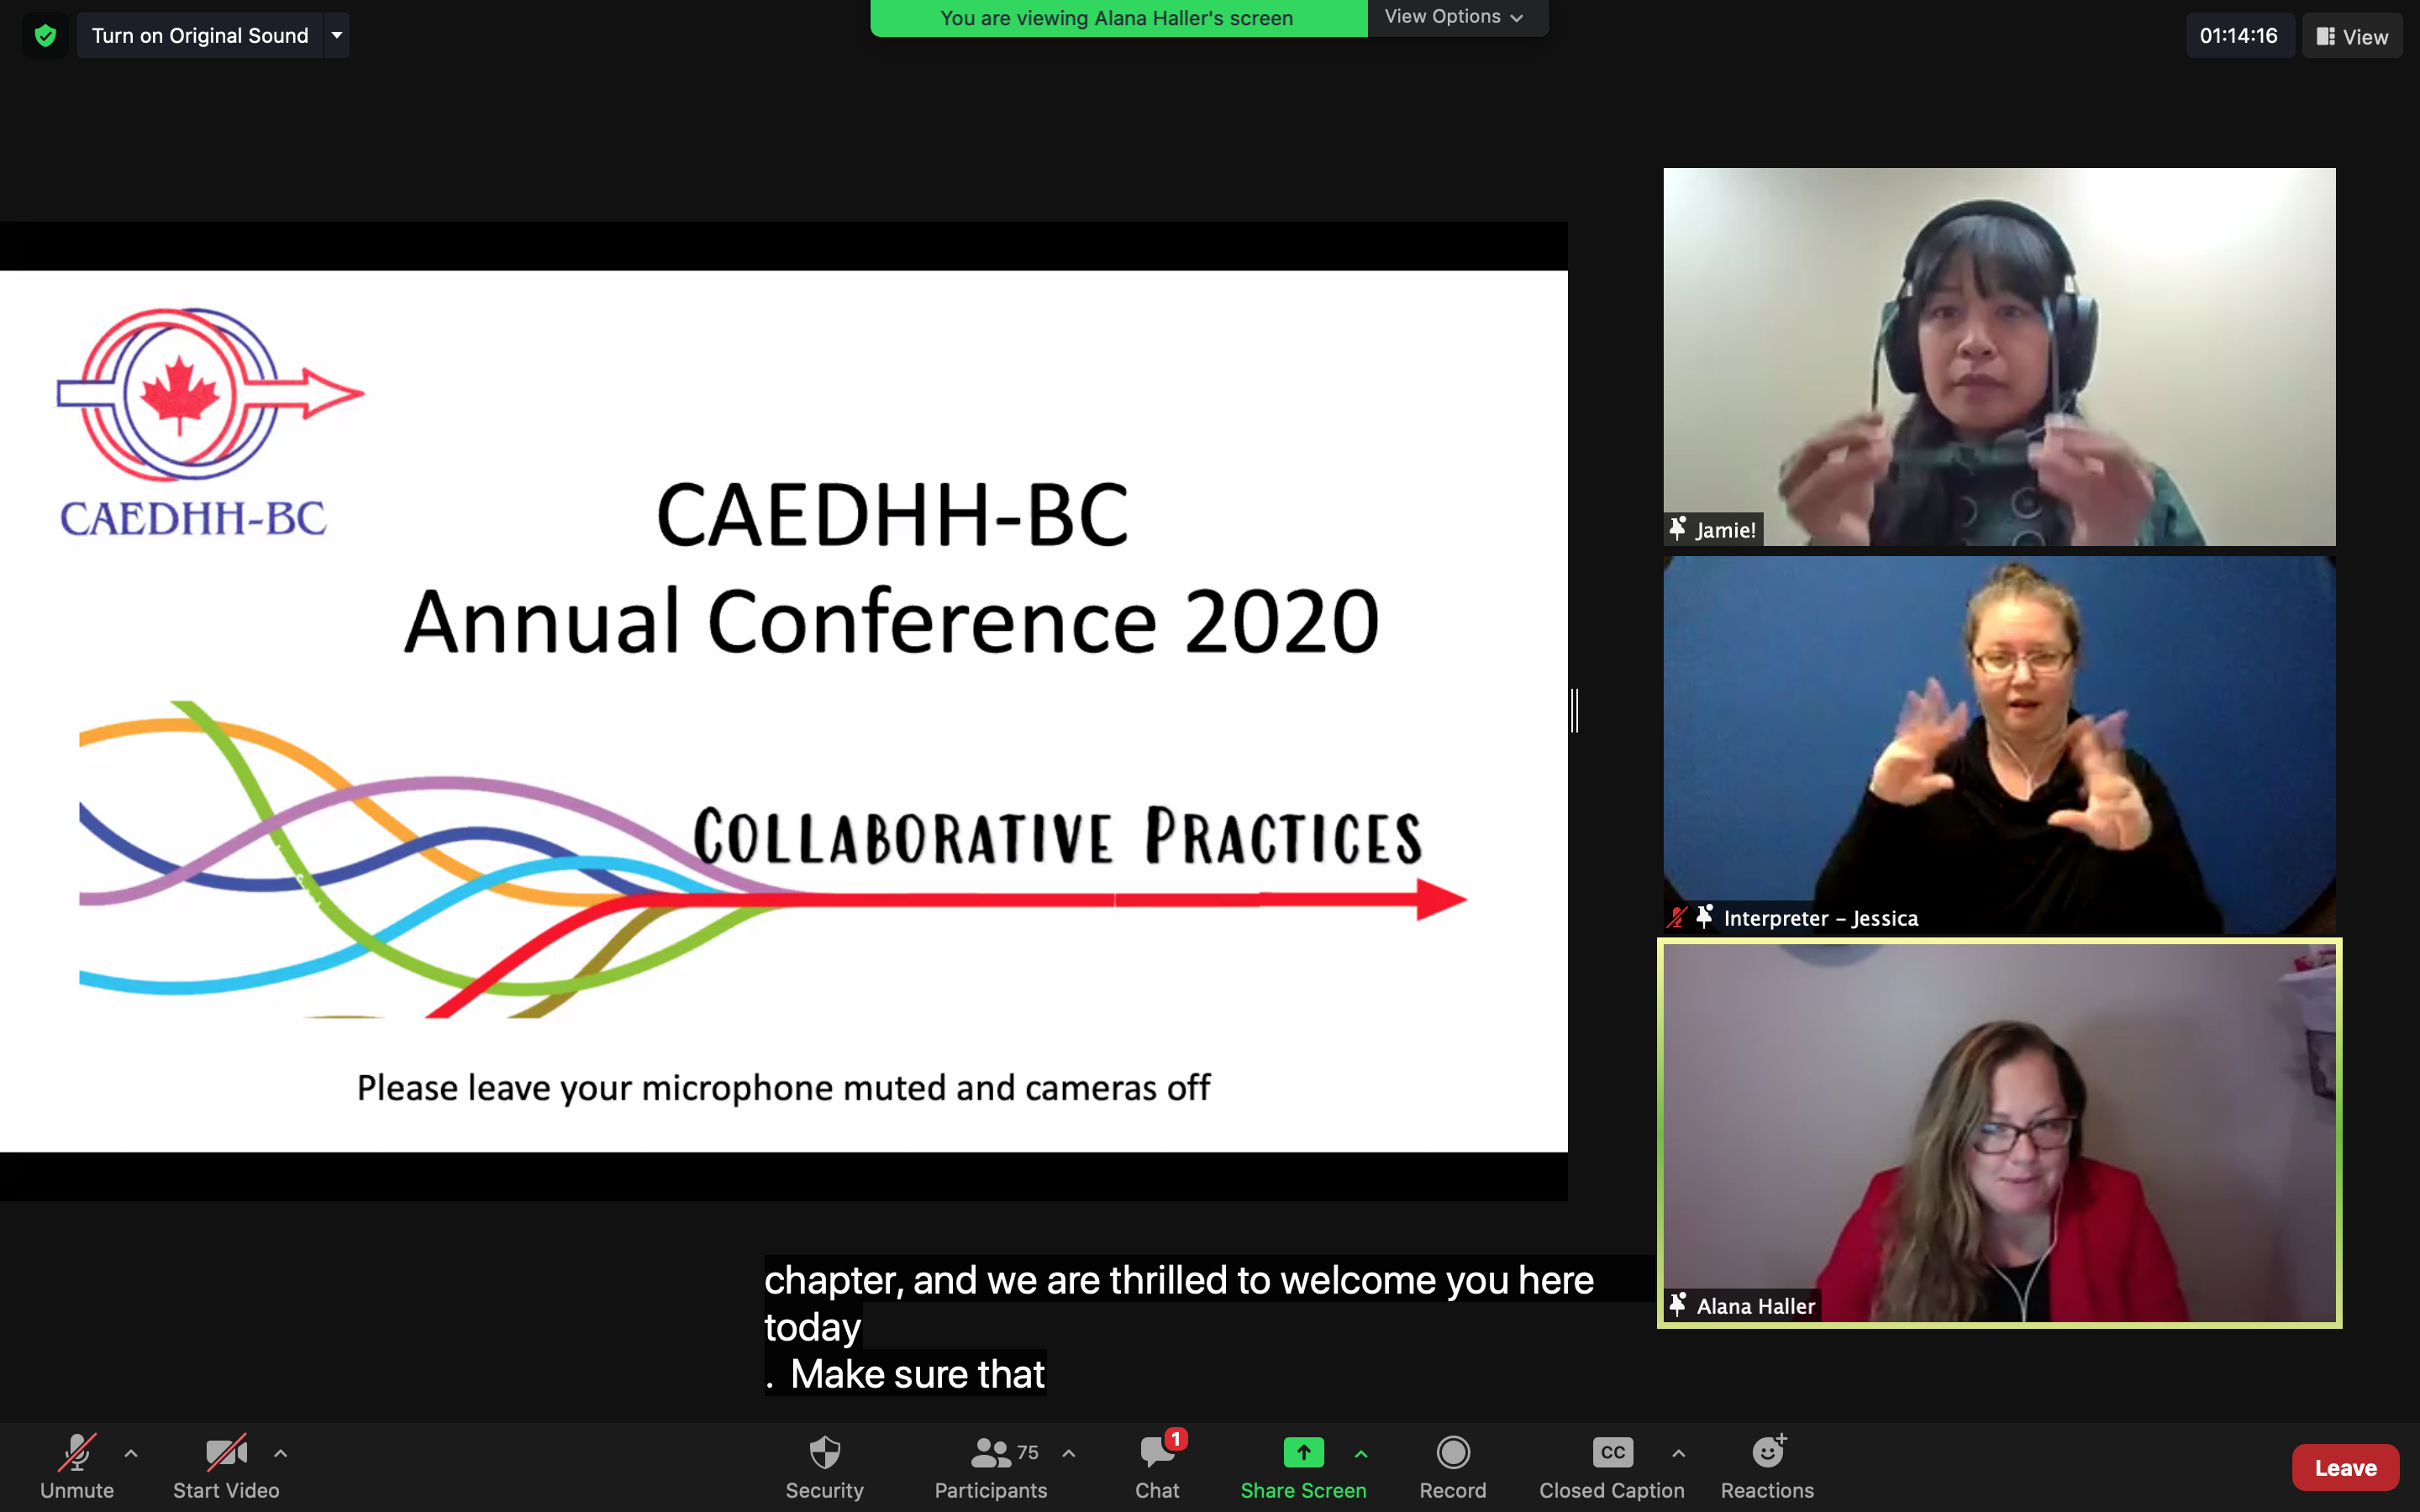Screen dimensions: 2420x1512
Task: Click the pin icon on Interpreter Jessica's label
Action: point(1705,916)
